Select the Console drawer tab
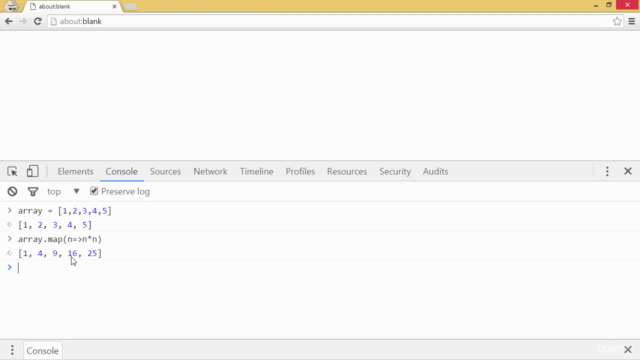This screenshot has width=640, height=360. [x=42, y=351]
